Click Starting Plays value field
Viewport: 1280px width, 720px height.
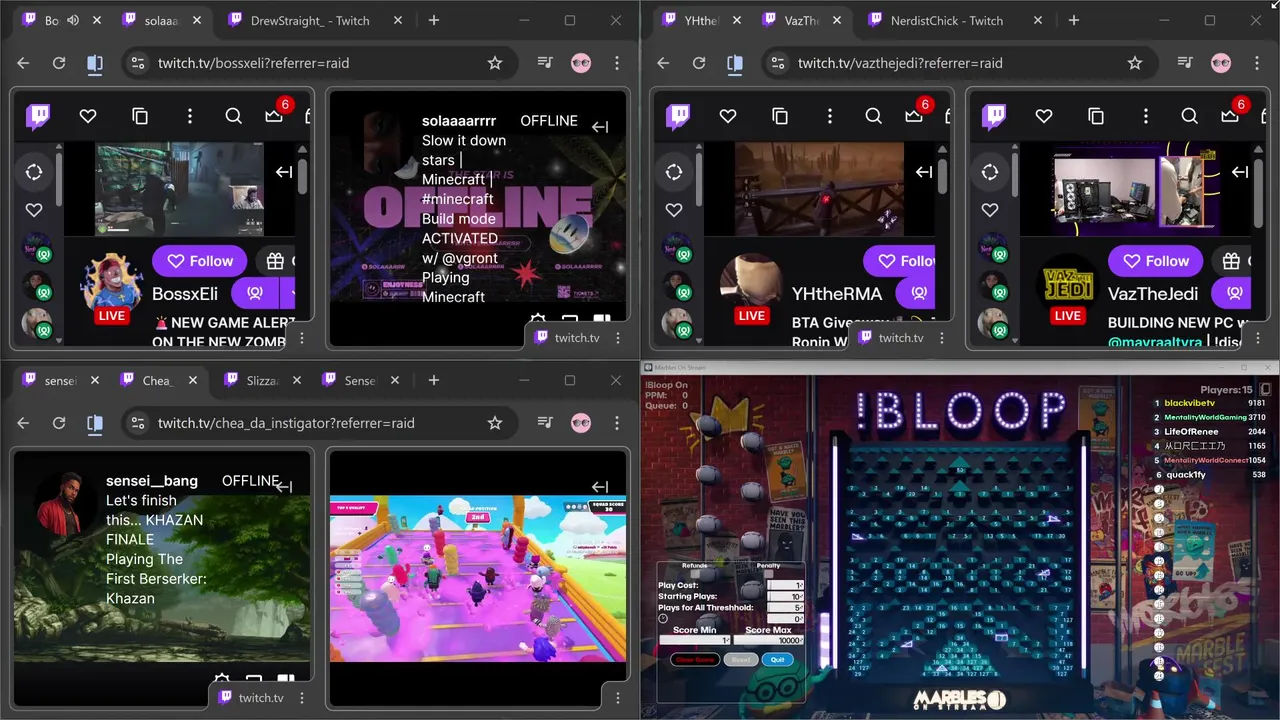(x=785, y=596)
